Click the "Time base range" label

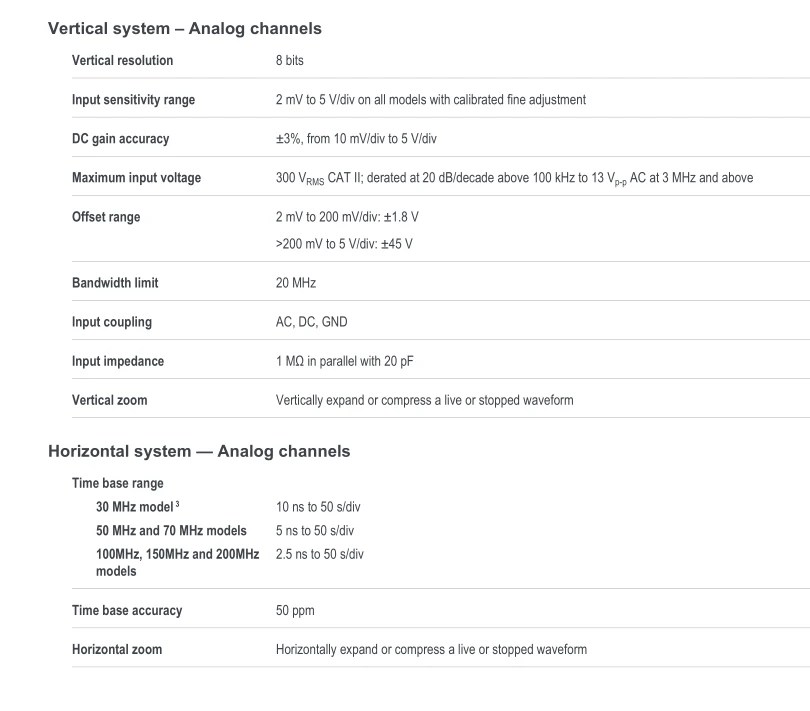(x=118, y=483)
